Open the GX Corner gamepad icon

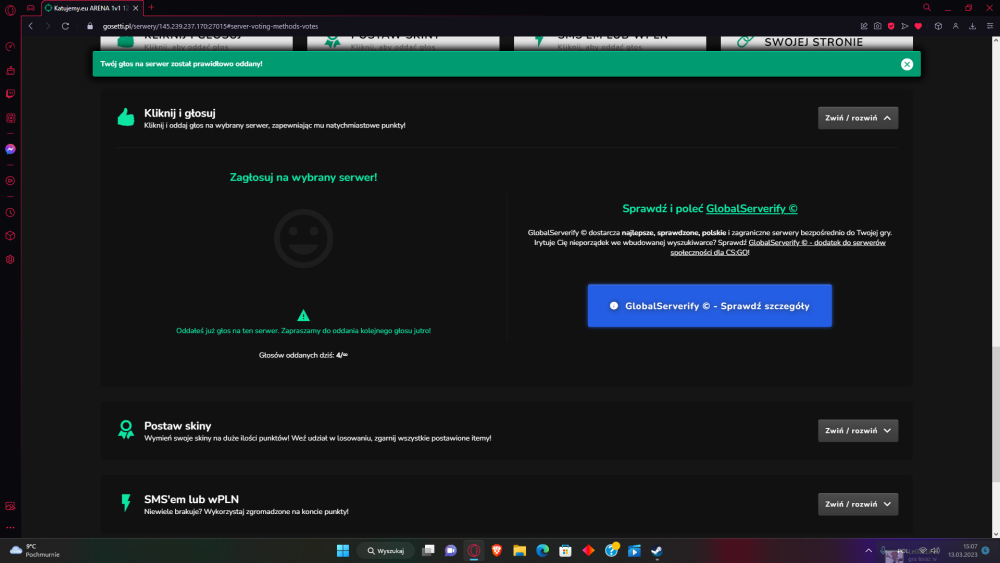[x=30, y=8]
